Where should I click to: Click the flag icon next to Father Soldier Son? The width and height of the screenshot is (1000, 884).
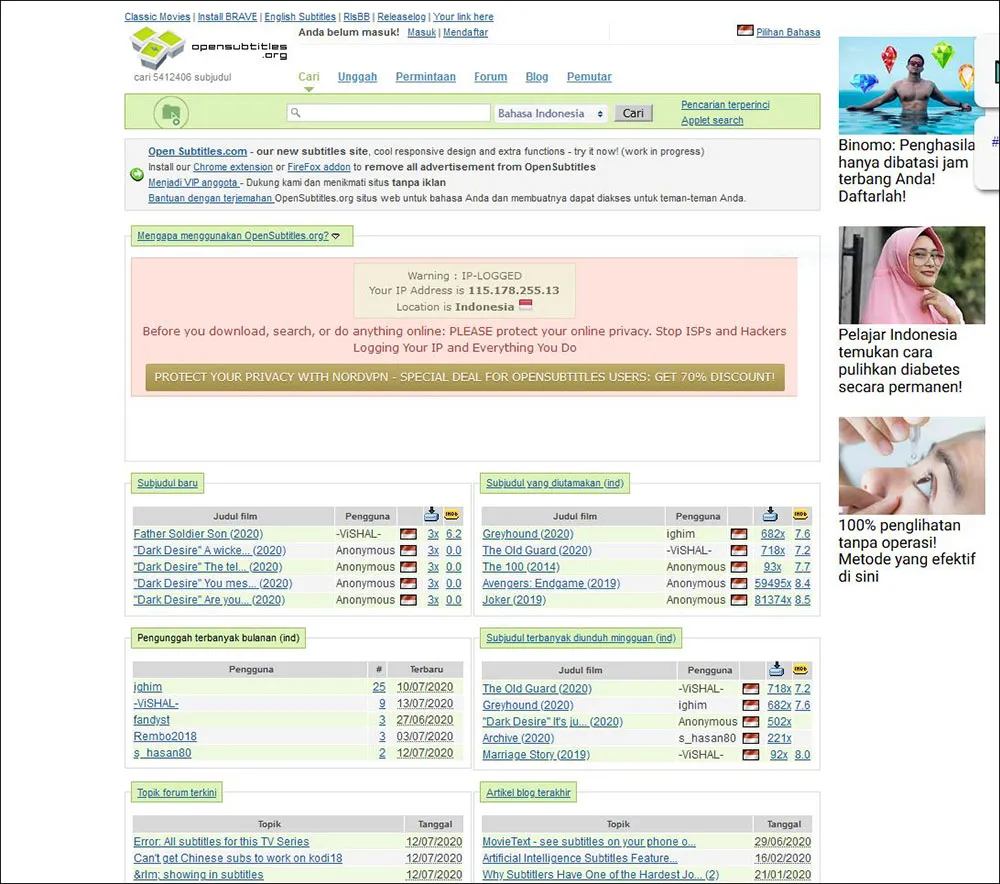408,535
